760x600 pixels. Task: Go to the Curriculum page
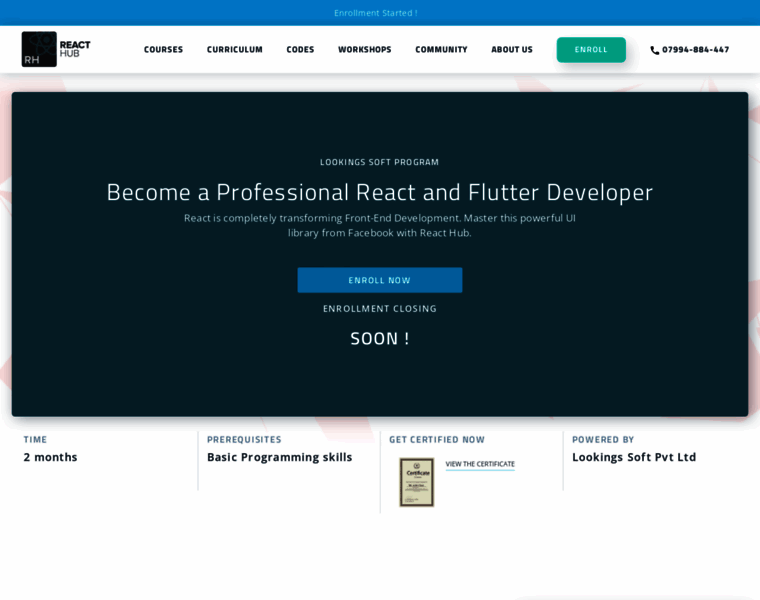[x=235, y=49]
